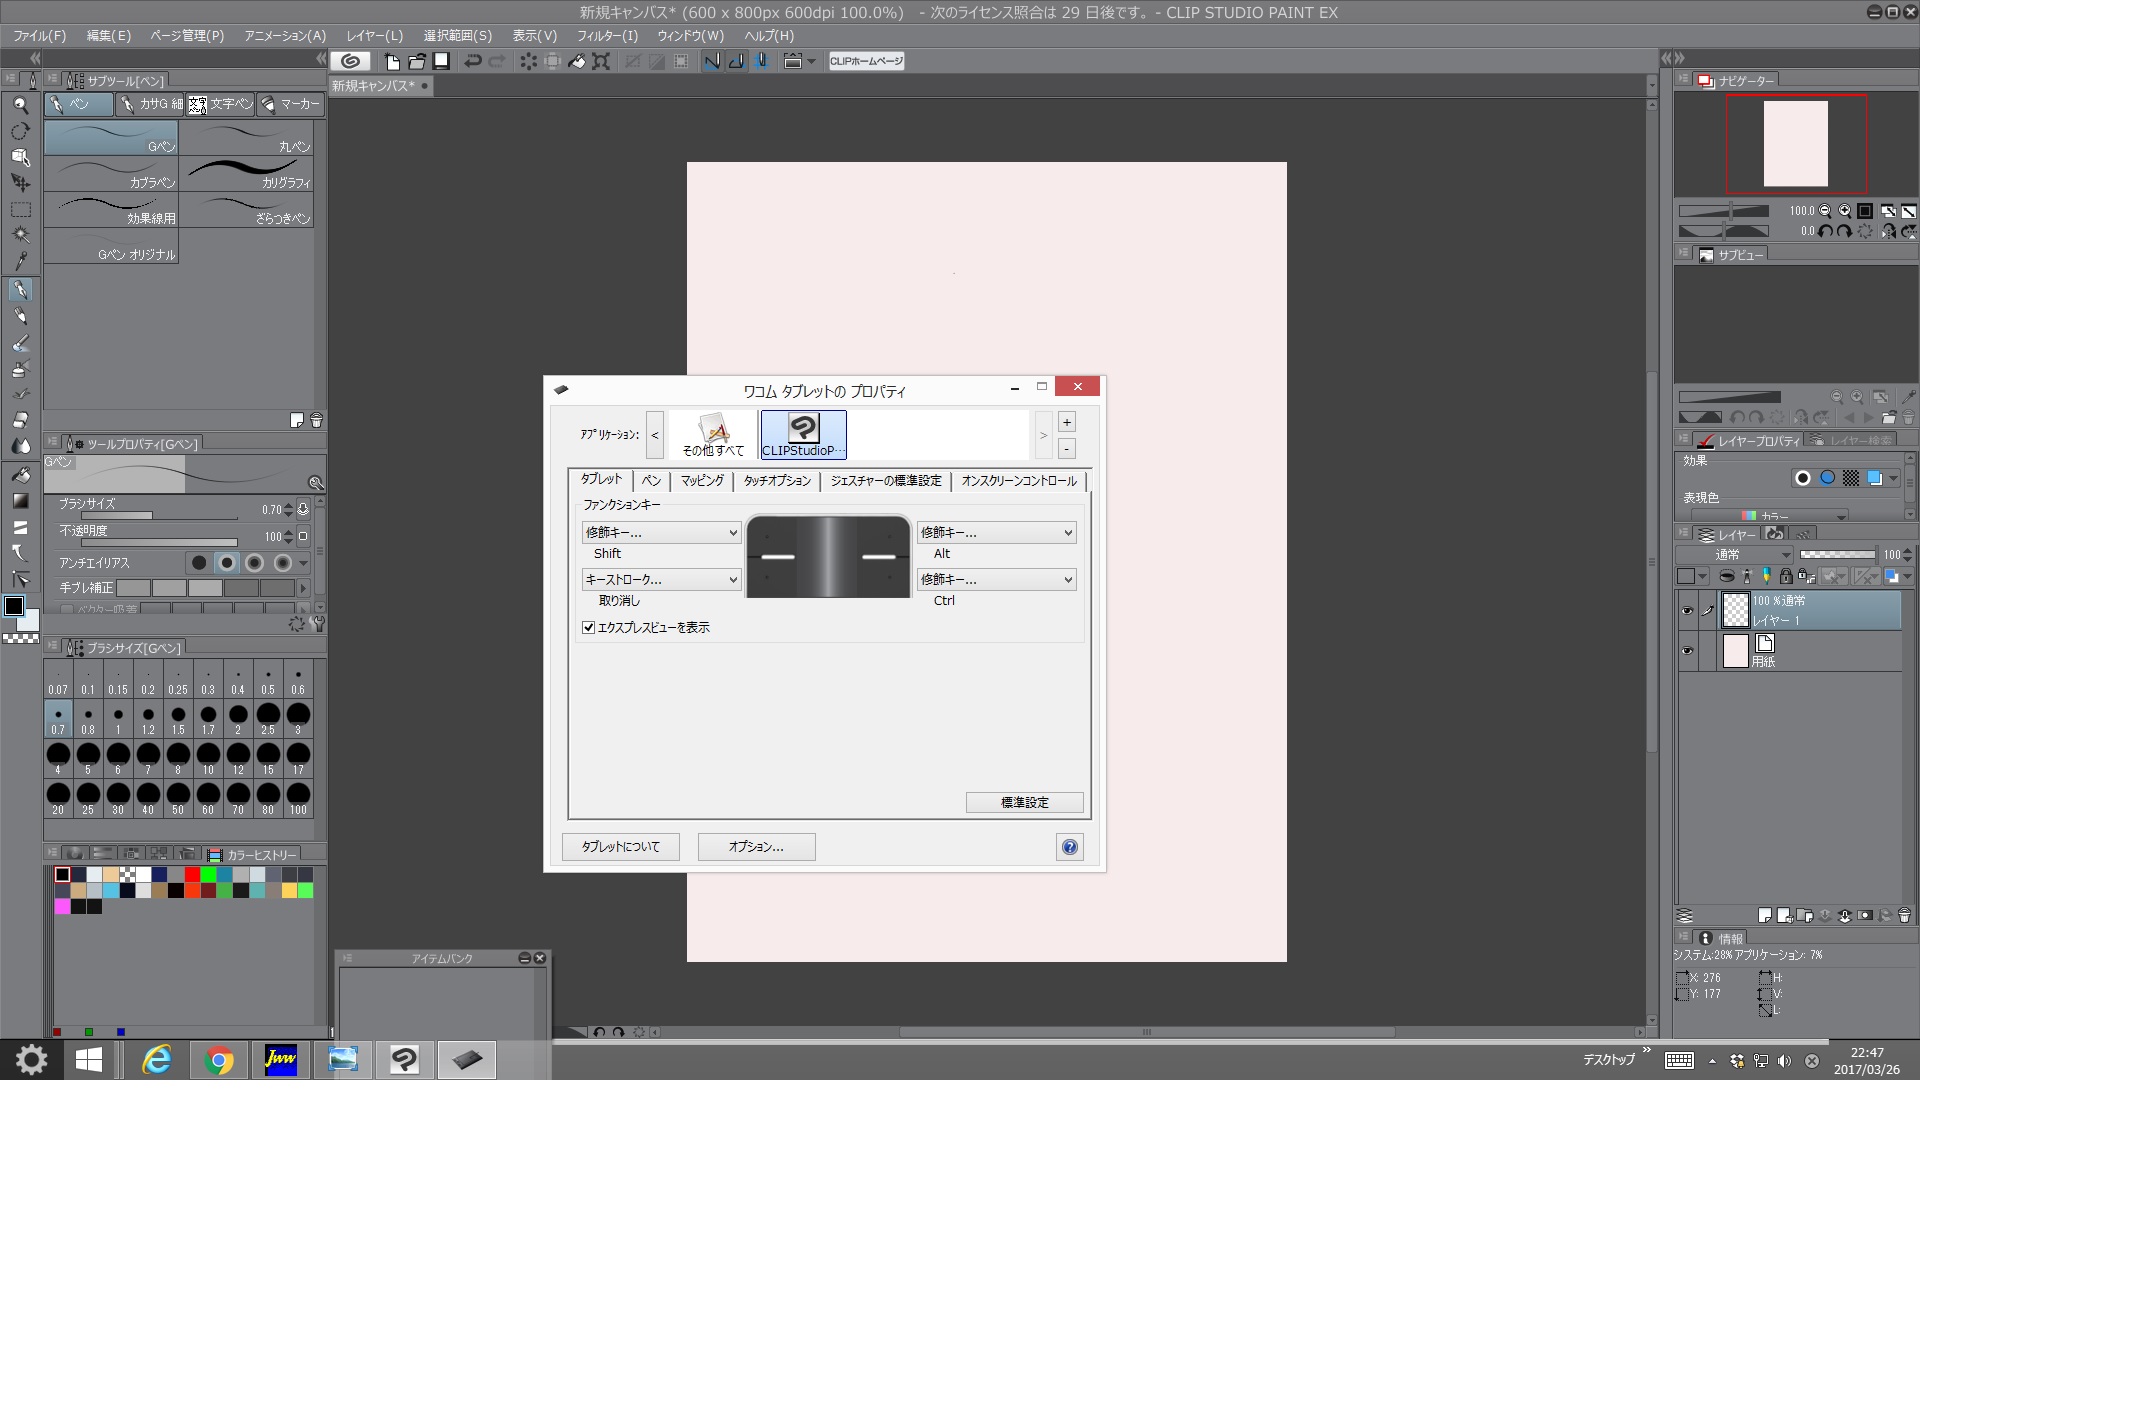Open the layer blend mode 通常 dropdown
The height and width of the screenshot is (1424, 2144).
(1736, 554)
